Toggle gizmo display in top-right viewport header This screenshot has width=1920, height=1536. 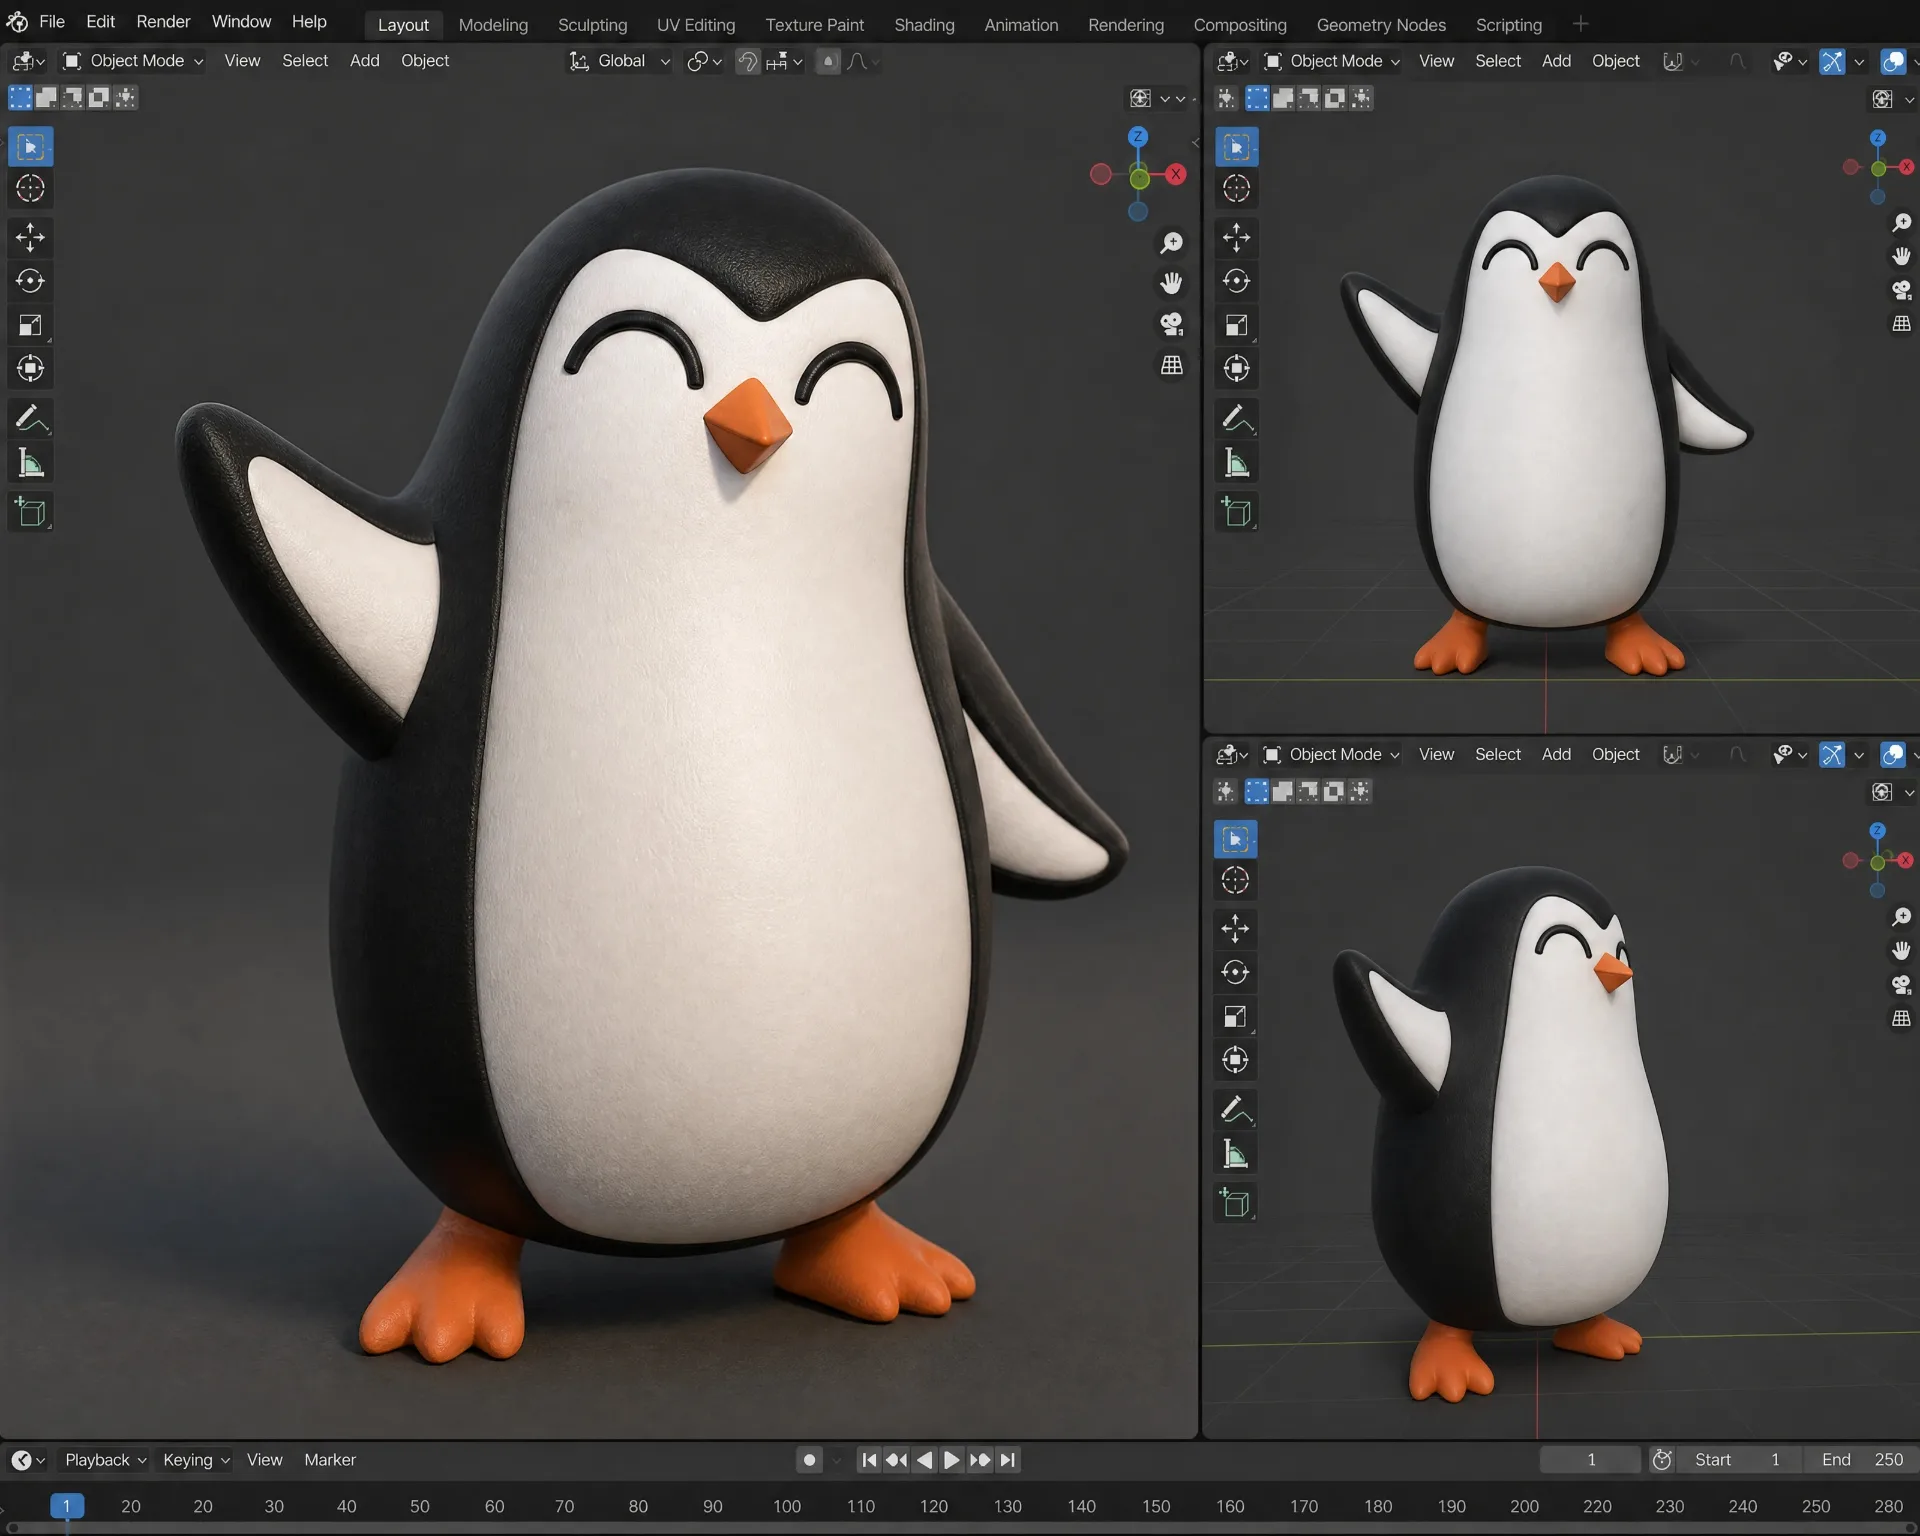(x=1832, y=61)
